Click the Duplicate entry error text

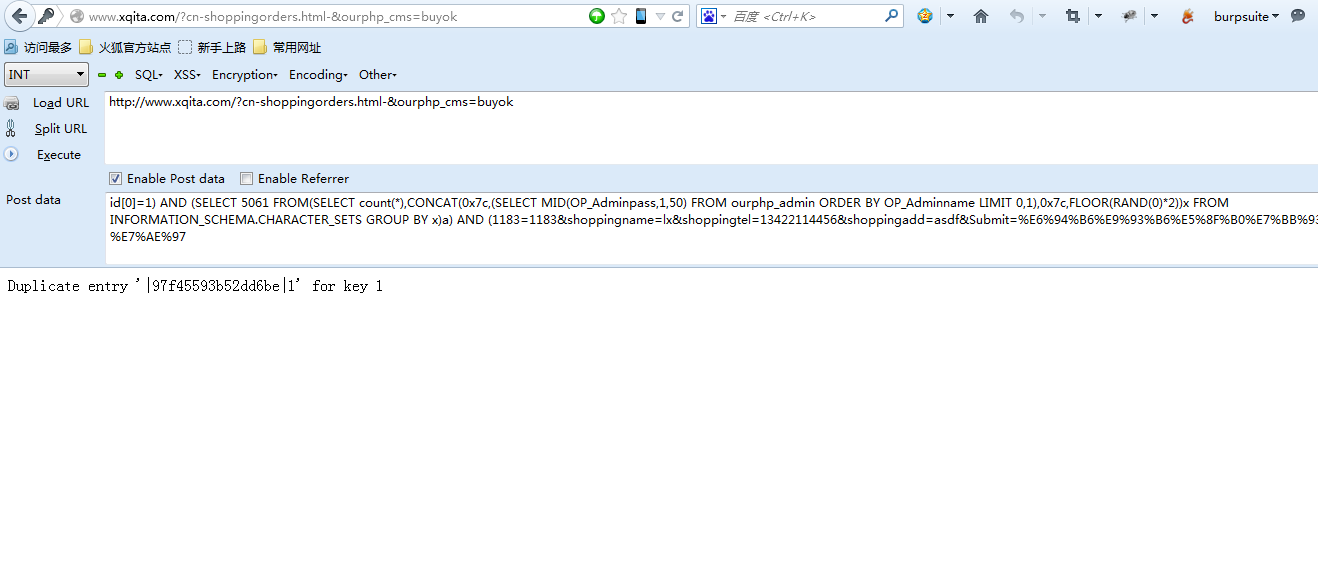195,286
